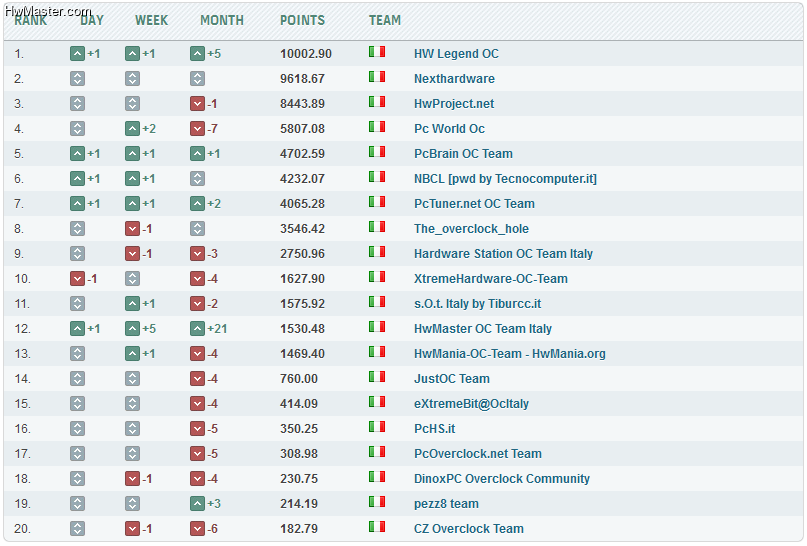The height and width of the screenshot is (546, 807).
Task: Click red down arrow in HwProject.net month column
Action: pos(197,103)
